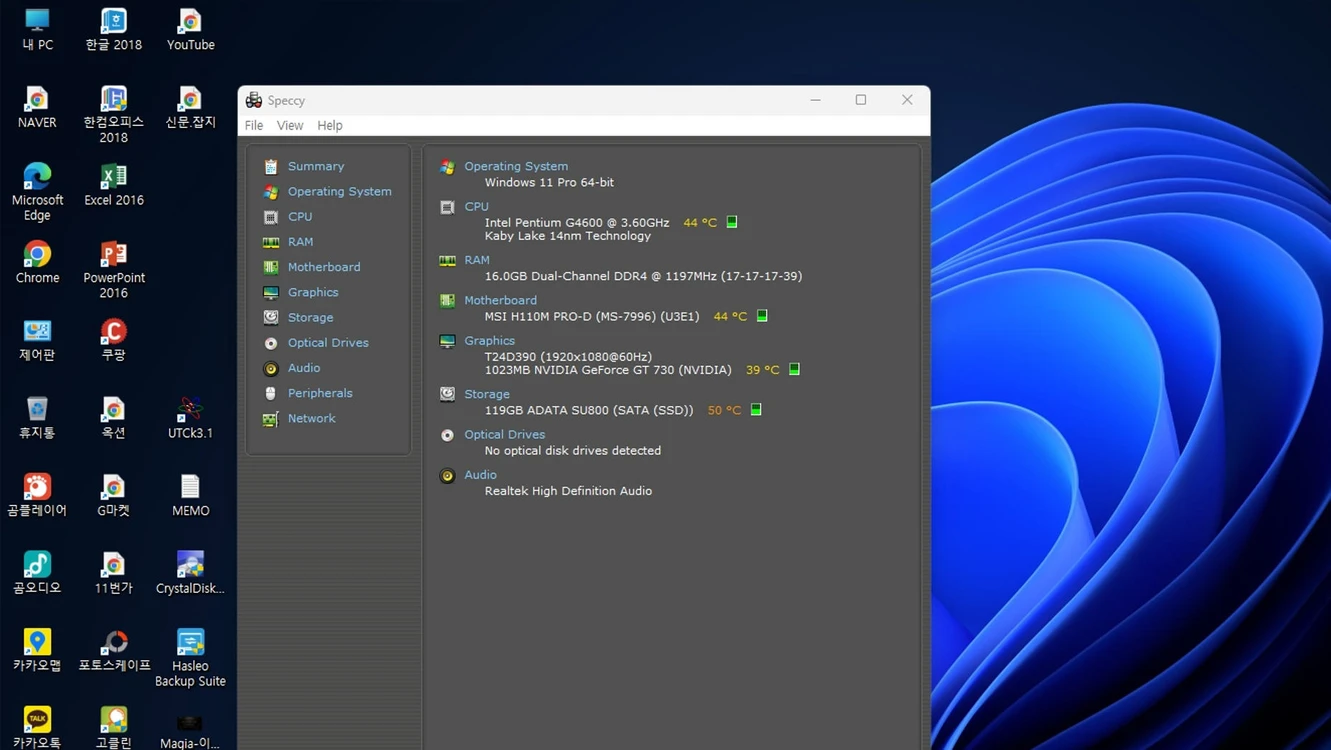Screen dimensions: 1331x750
Task: Open the MEMO file on desktop
Action: pyautogui.click(x=190, y=495)
